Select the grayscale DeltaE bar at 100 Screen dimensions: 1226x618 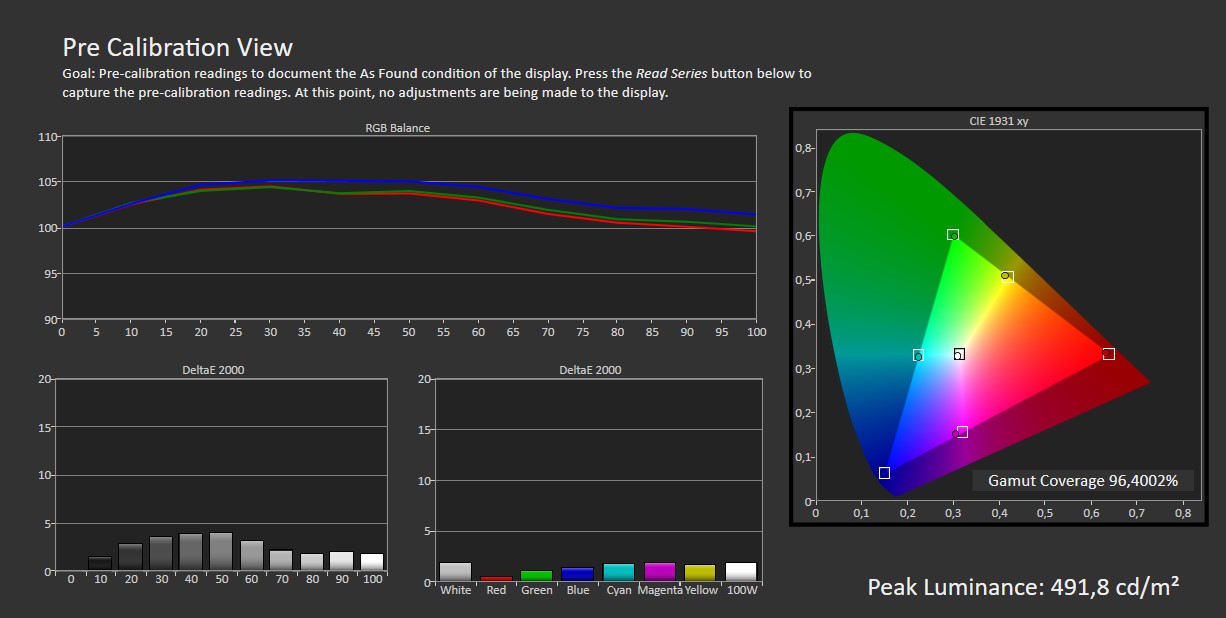coord(372,562)
